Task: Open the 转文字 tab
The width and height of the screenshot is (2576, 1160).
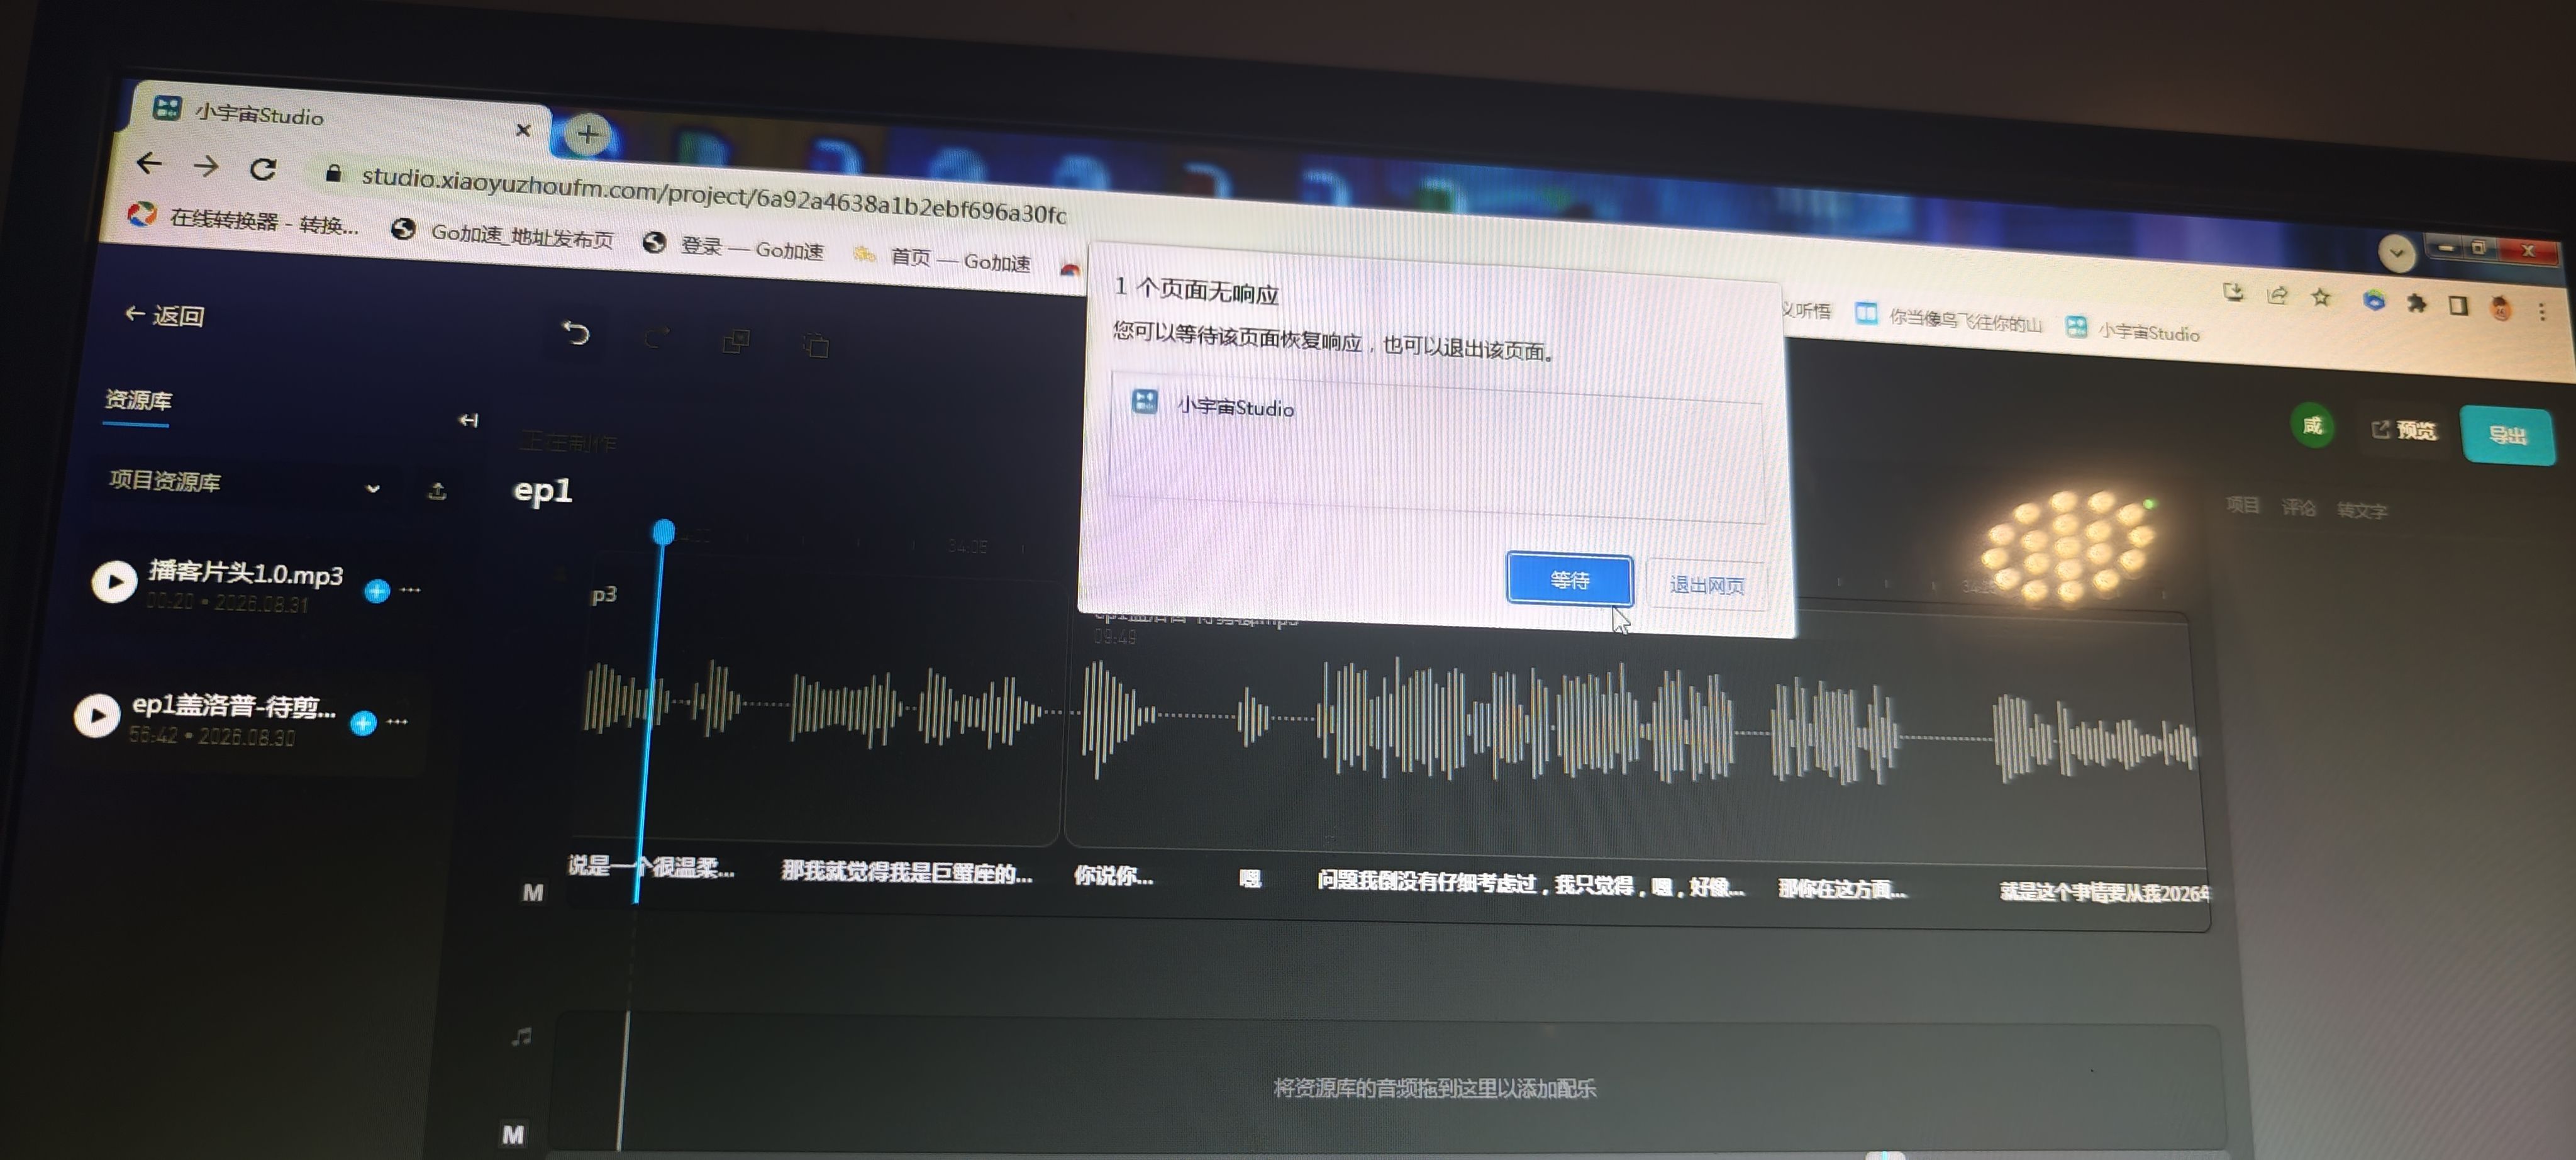Action: tap(2362, 510)
